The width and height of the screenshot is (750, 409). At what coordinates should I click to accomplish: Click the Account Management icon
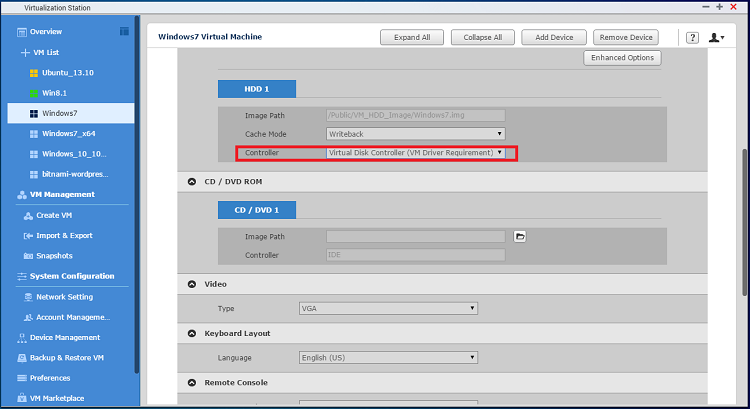(28, 318)
